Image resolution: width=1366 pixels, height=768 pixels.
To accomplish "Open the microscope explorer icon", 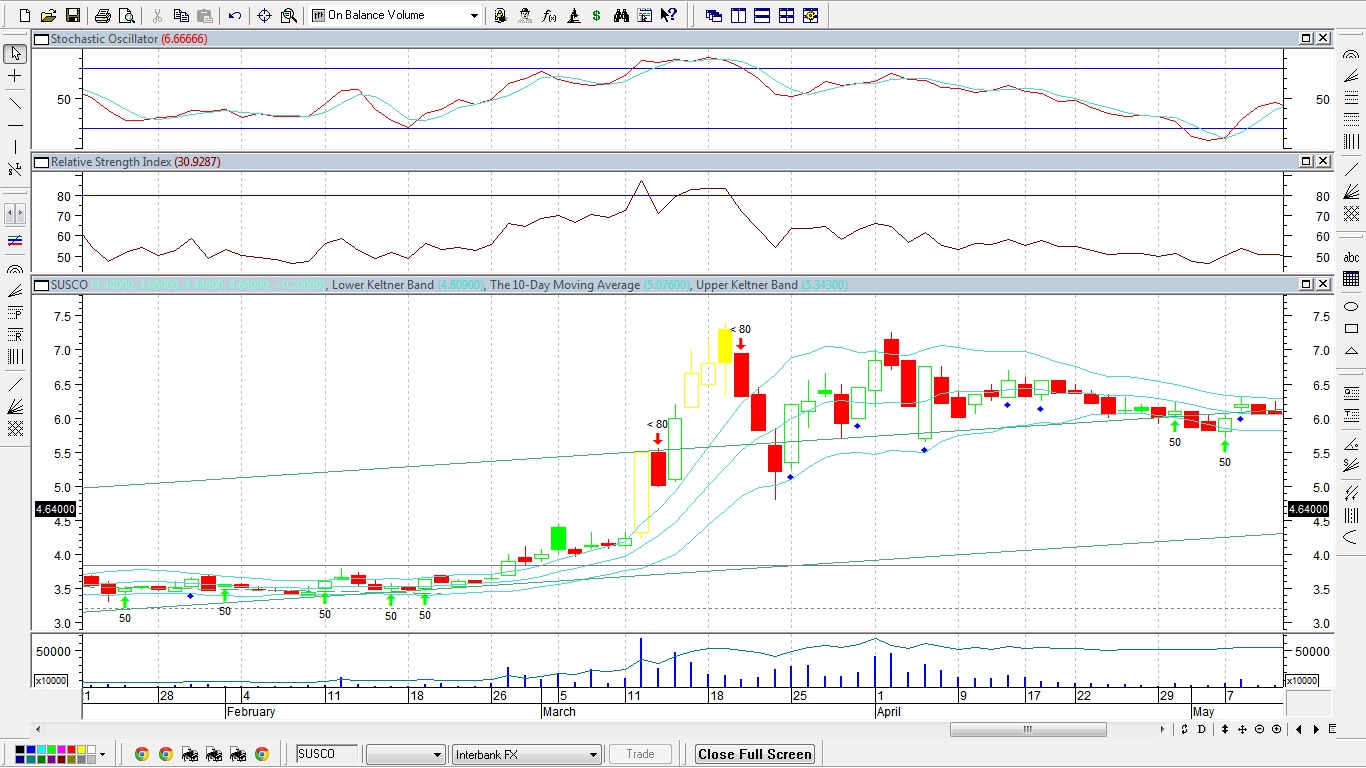I will click(x=573, y=15).
